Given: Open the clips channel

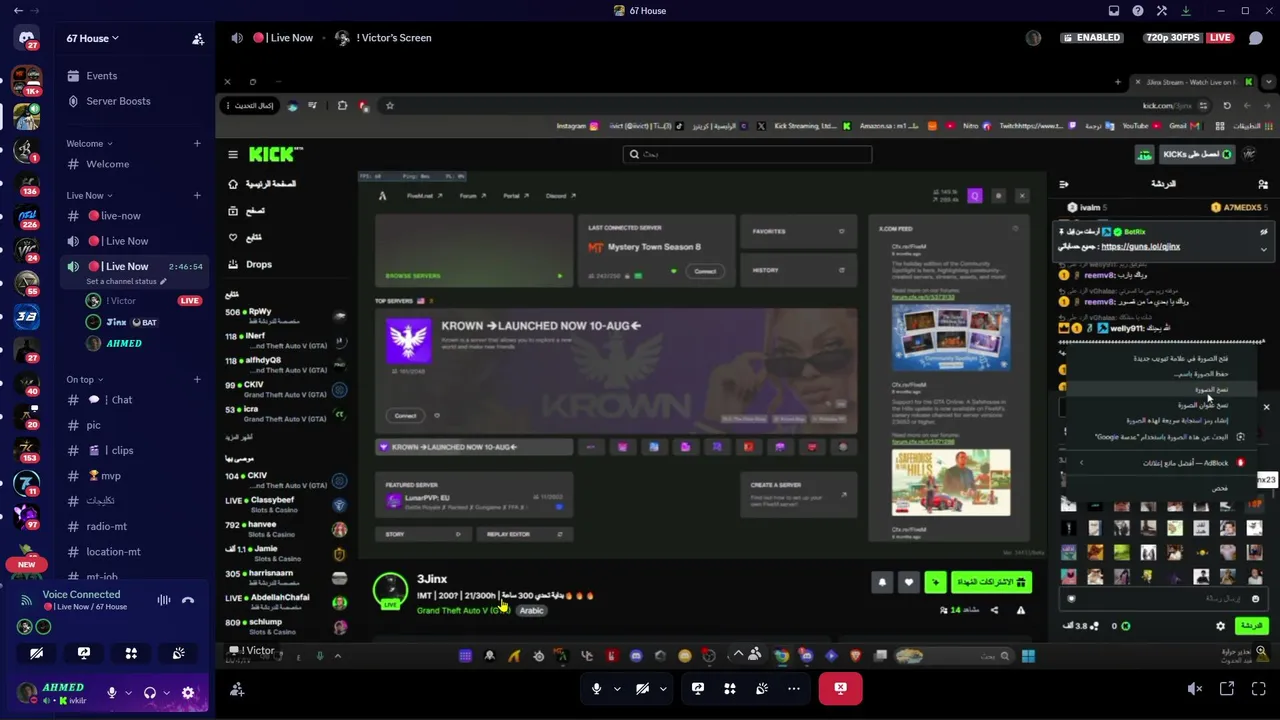Looking at the screenshot, I should [x=134, y=451].
